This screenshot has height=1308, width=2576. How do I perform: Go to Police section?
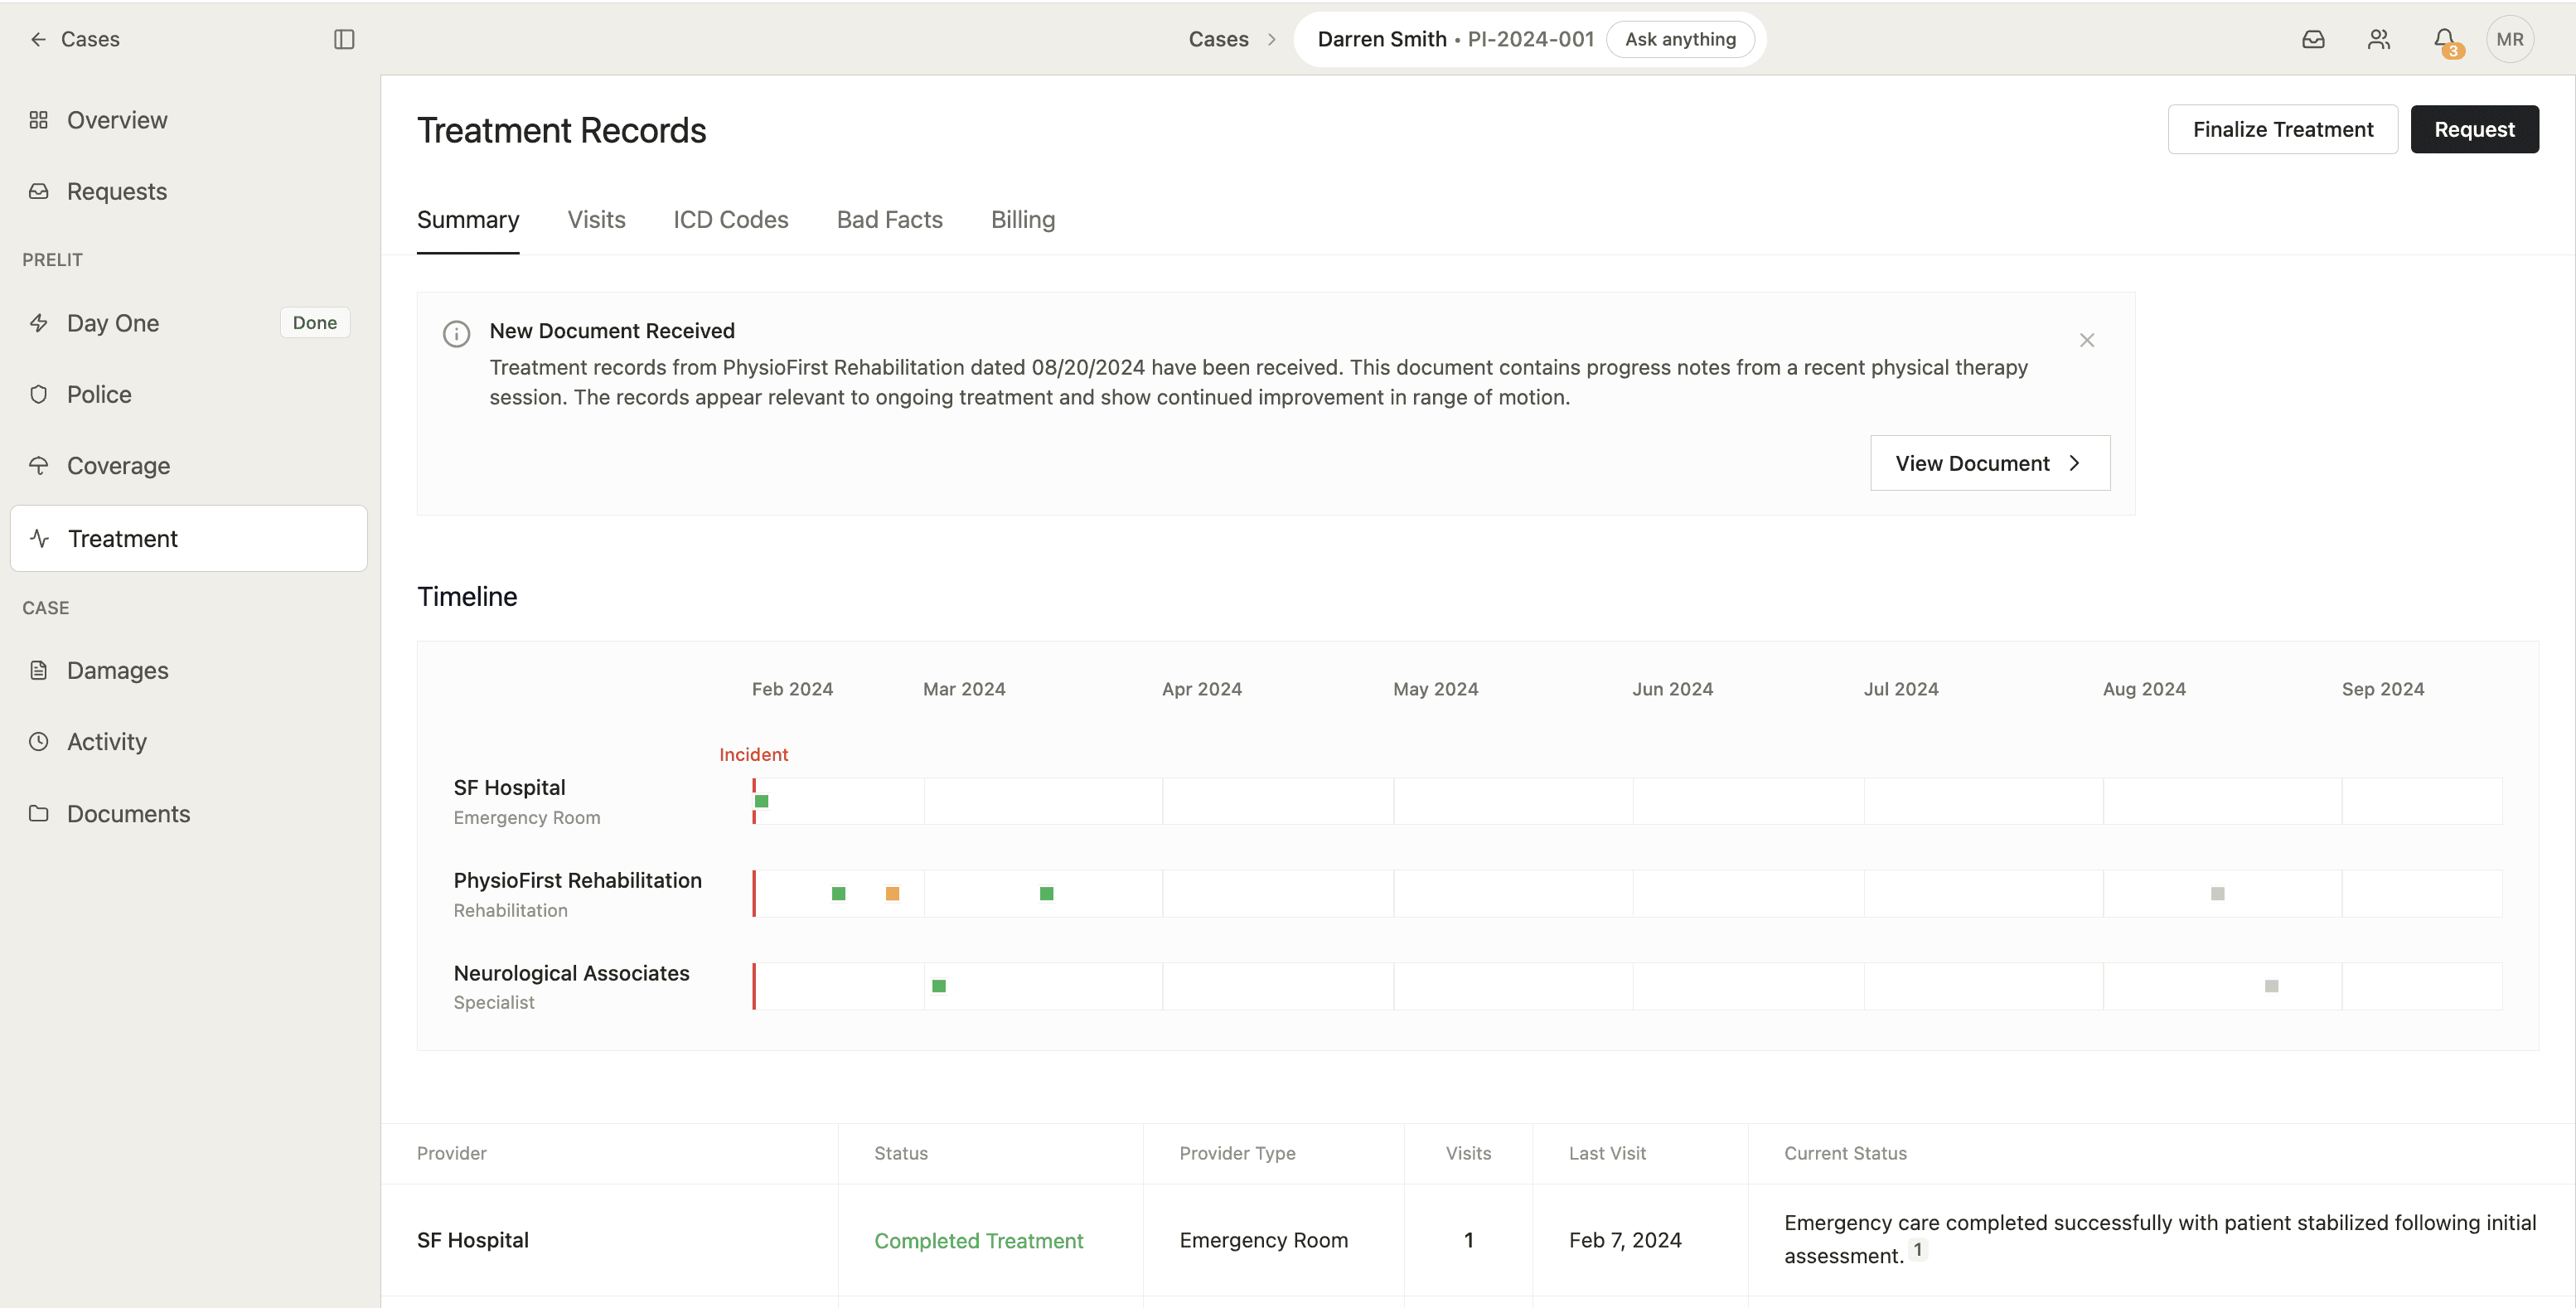pos(98,394)
